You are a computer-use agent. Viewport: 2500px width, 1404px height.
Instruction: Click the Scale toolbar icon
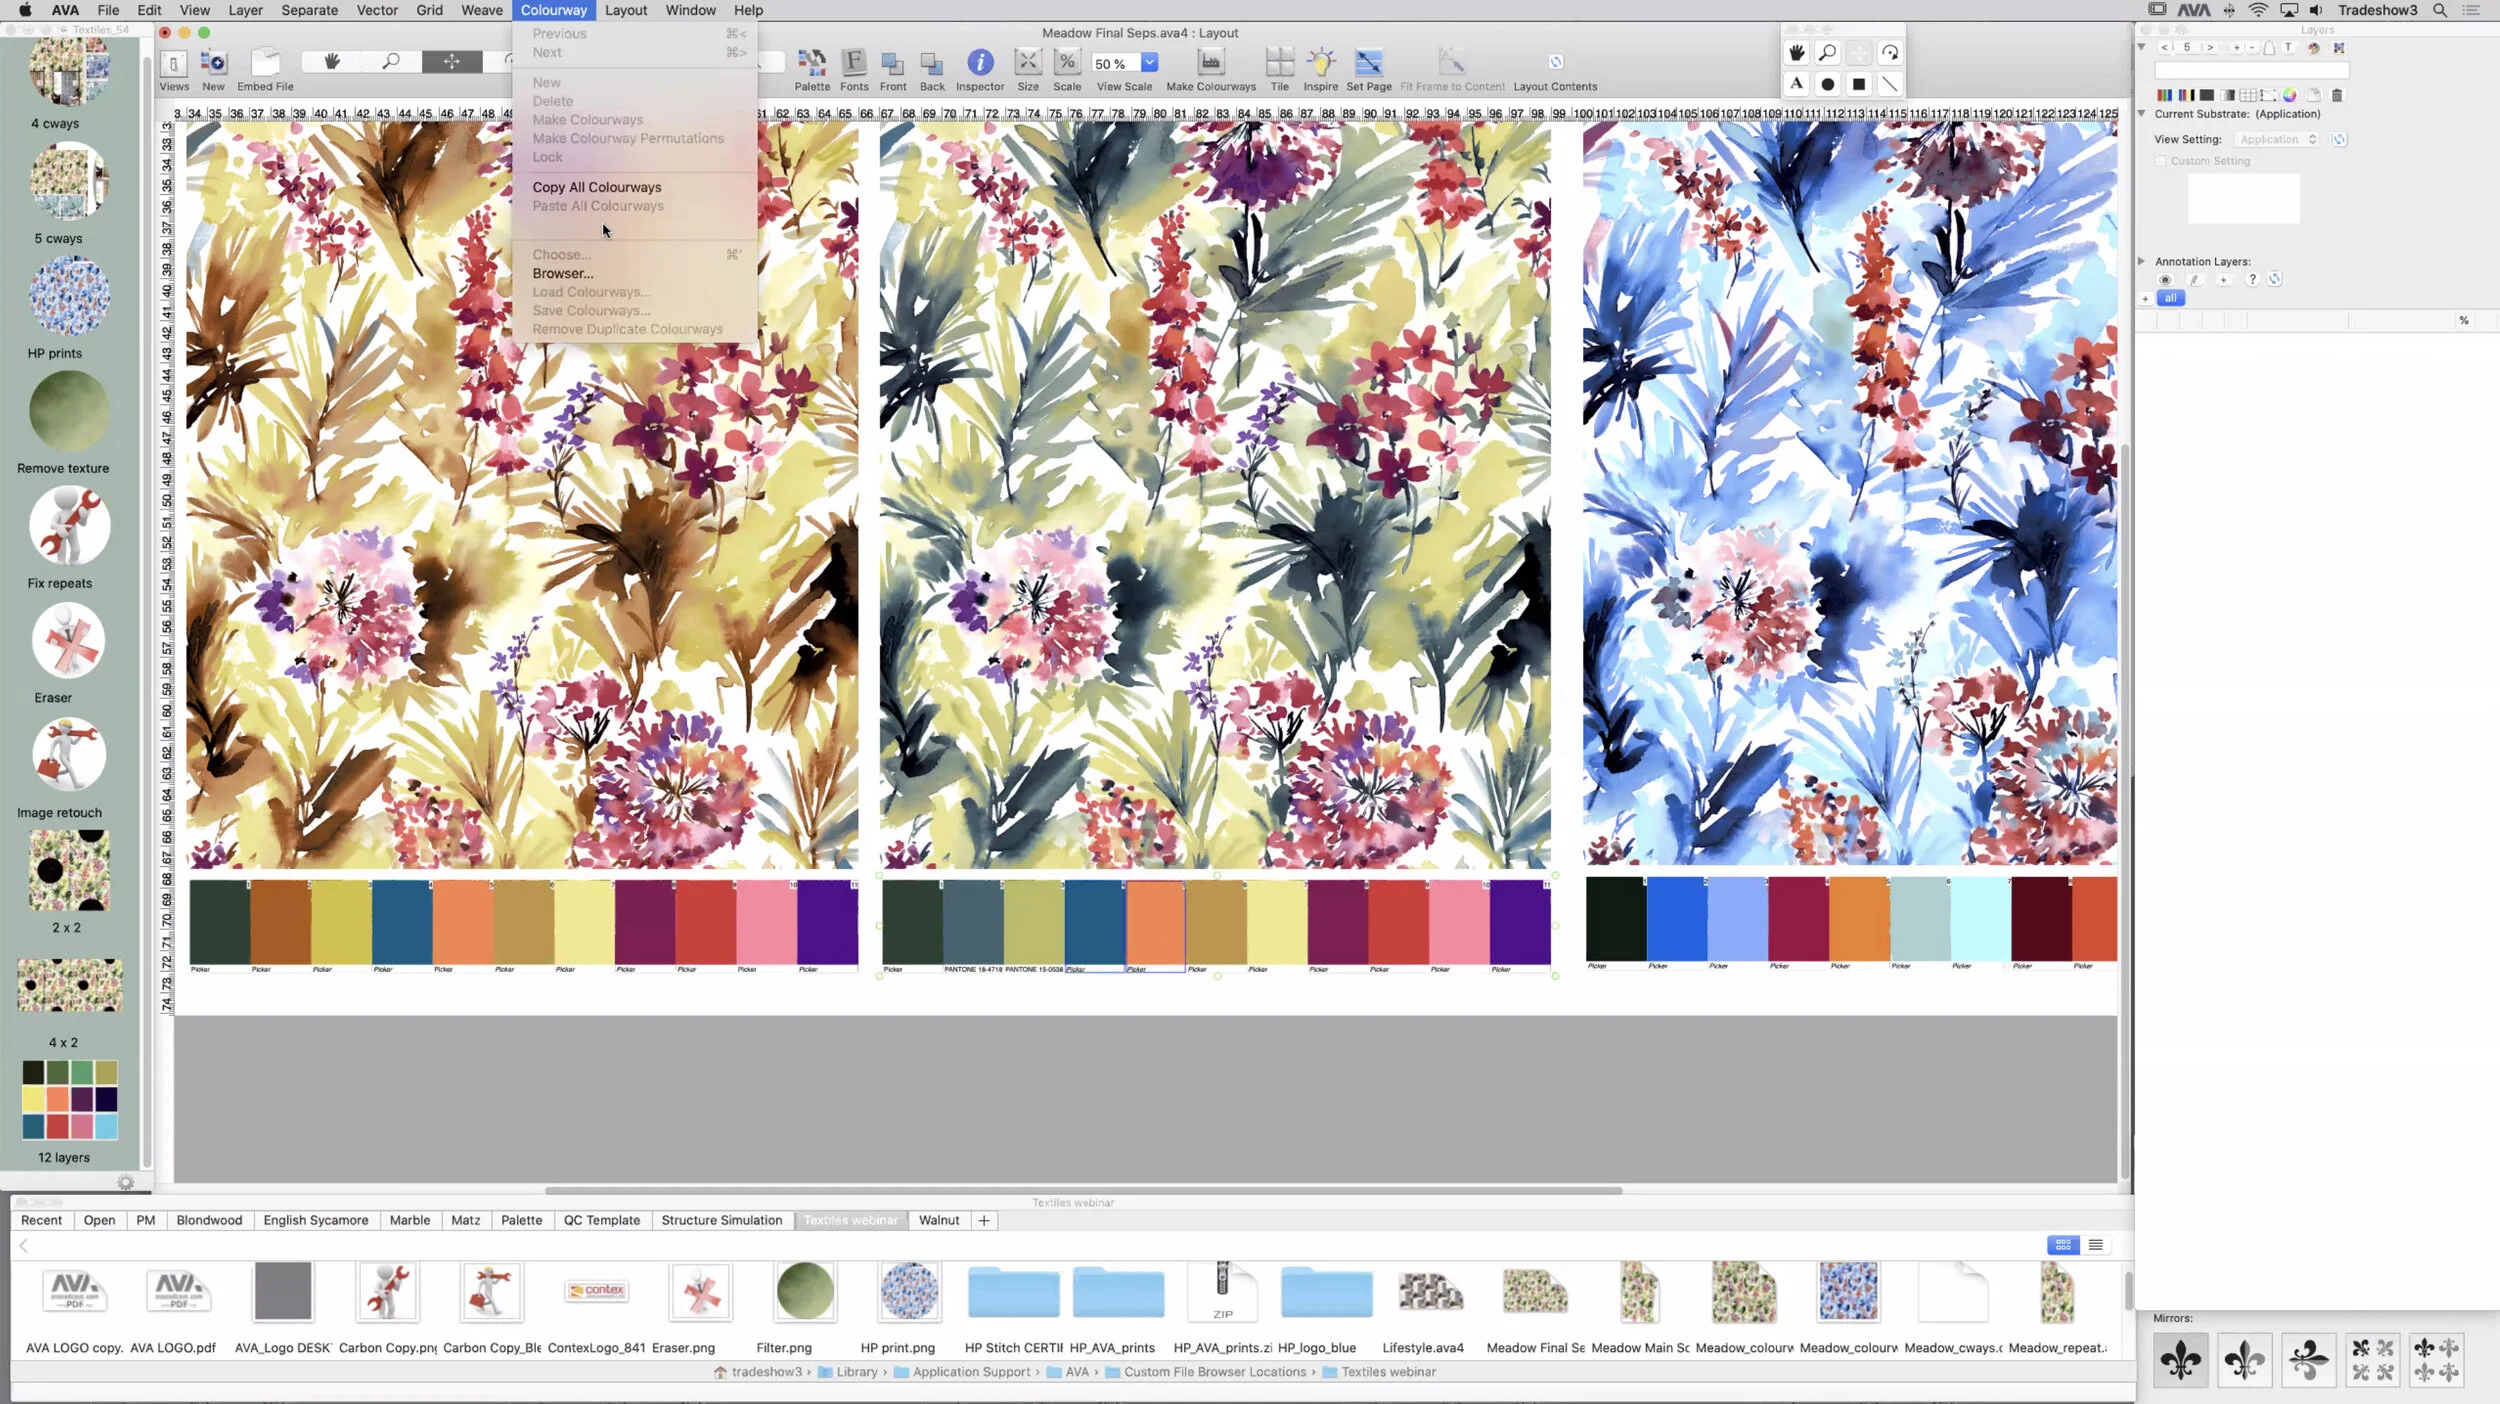[1067, 64]
